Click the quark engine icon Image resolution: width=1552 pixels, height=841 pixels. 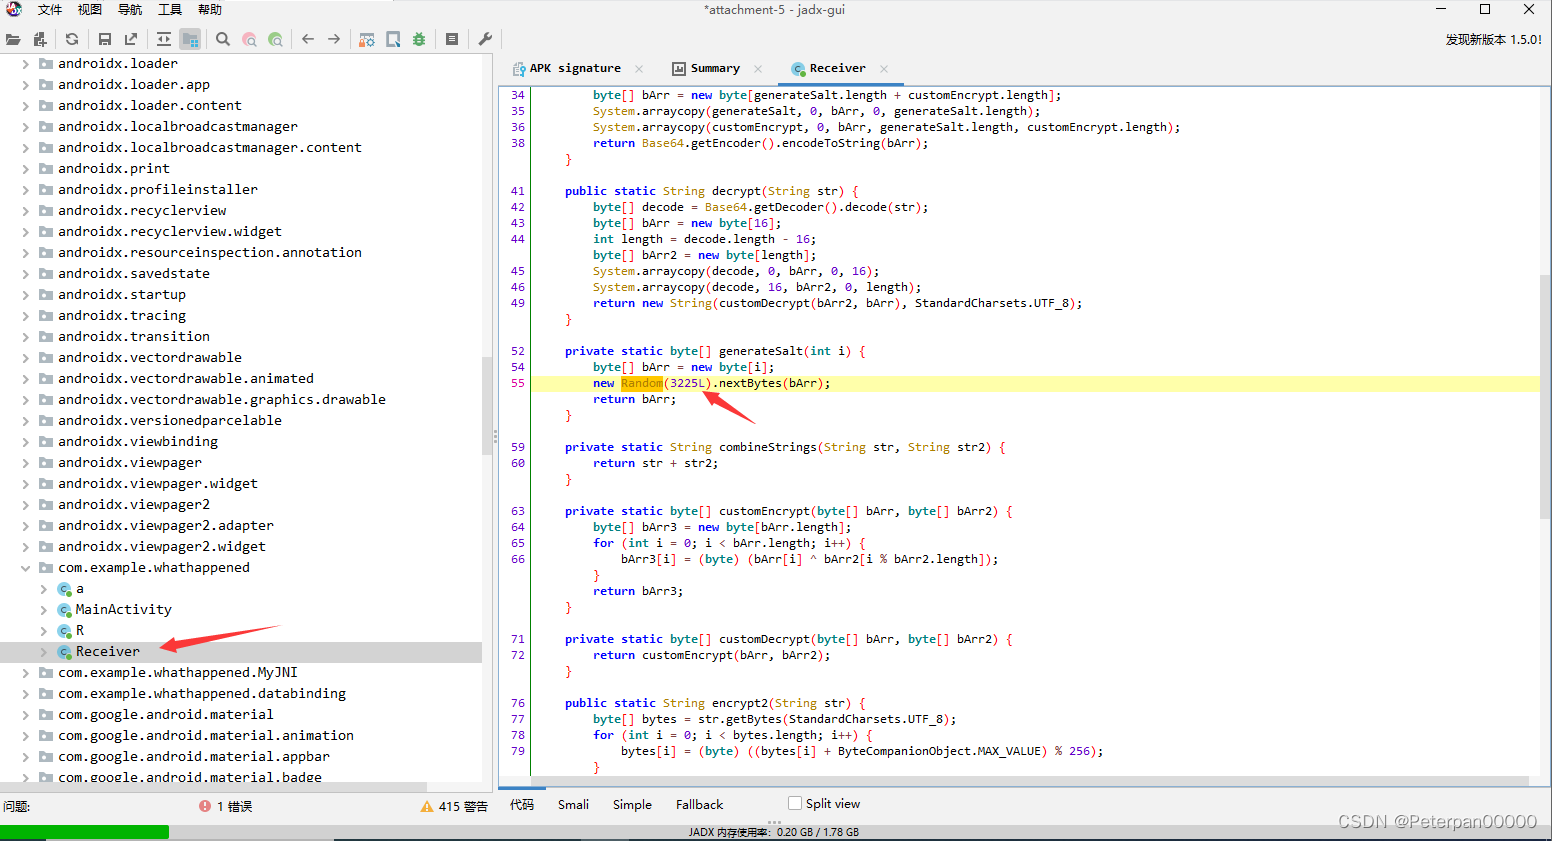(393, 39)
